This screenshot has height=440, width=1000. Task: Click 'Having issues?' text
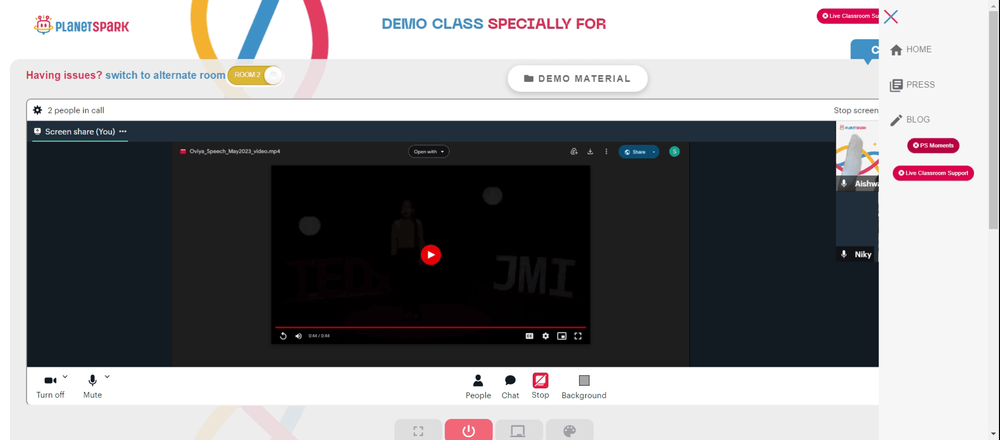(x=64, y=75)
